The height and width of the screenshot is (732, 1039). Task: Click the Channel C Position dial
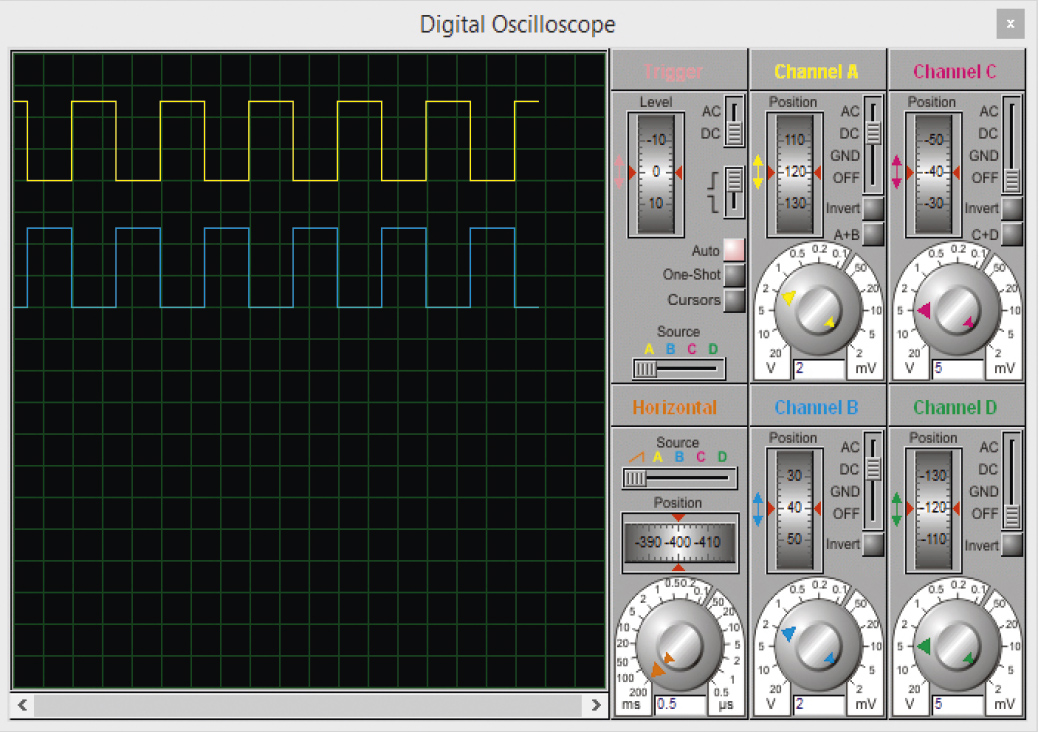click(934, 174)
